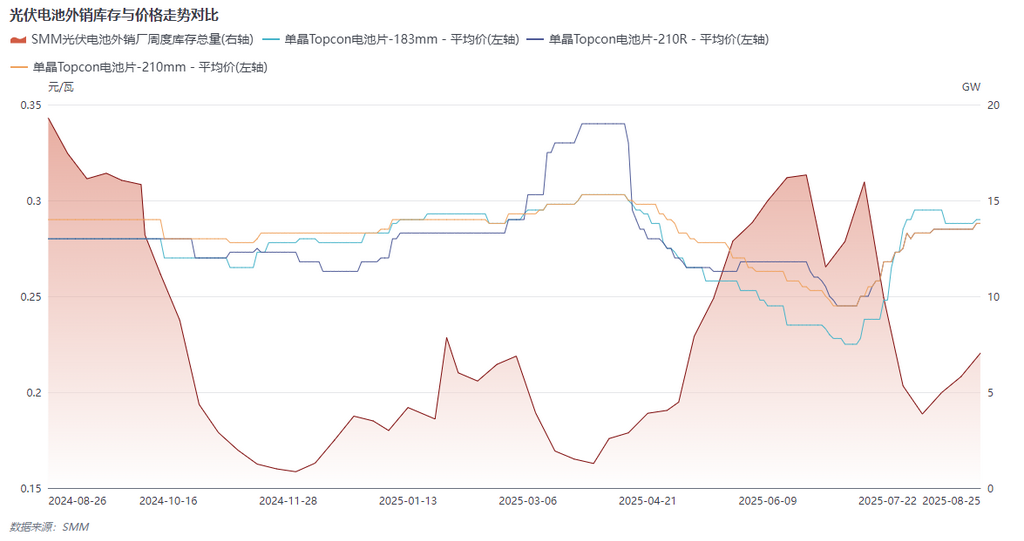The width and height of the screenshot is (1024, 541).
Task: Click the red SMM inventory legend icon
Action: click(x=18, y=40)
